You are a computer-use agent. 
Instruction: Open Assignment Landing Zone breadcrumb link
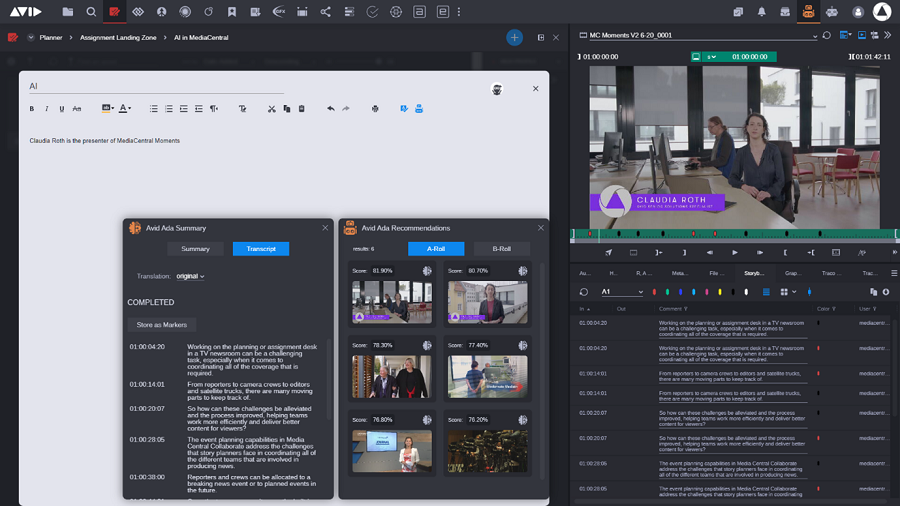click(118, 37)
